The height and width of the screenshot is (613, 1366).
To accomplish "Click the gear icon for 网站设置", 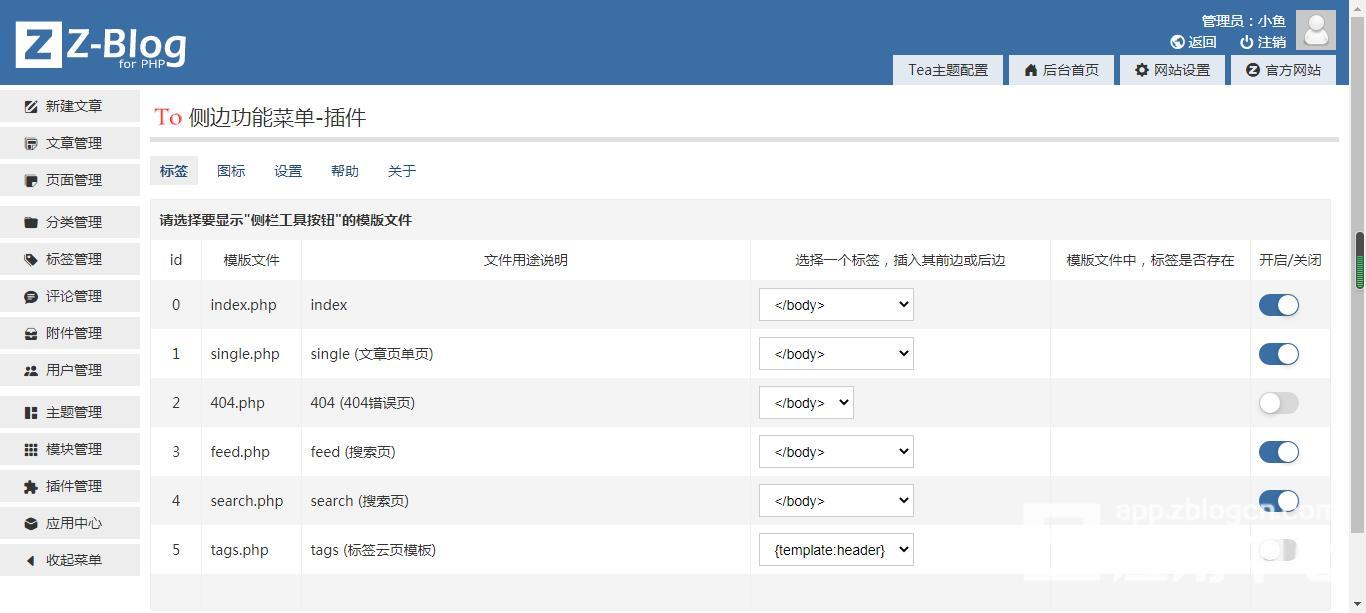I will [1141, 70].
